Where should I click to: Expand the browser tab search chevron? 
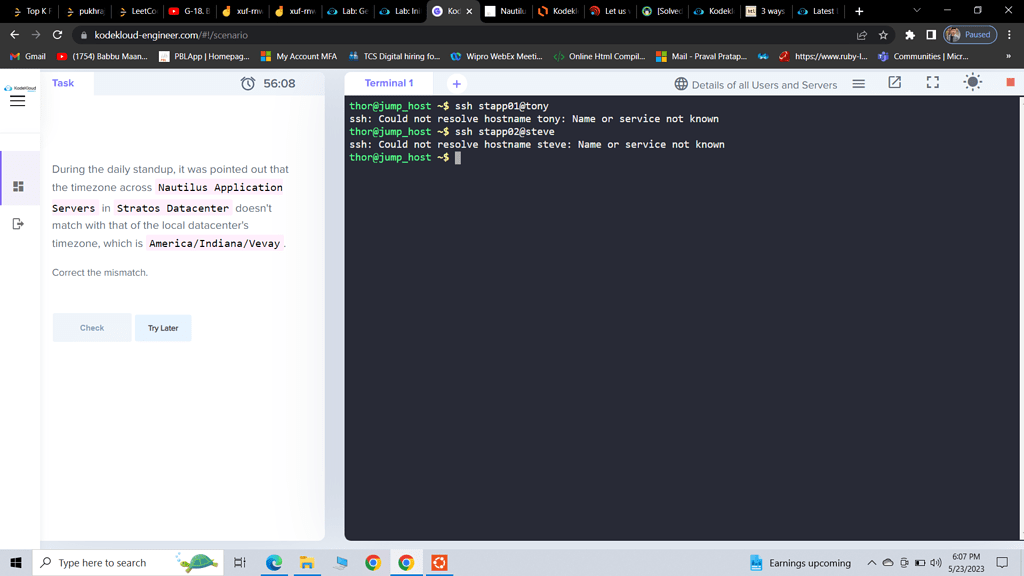917,11
